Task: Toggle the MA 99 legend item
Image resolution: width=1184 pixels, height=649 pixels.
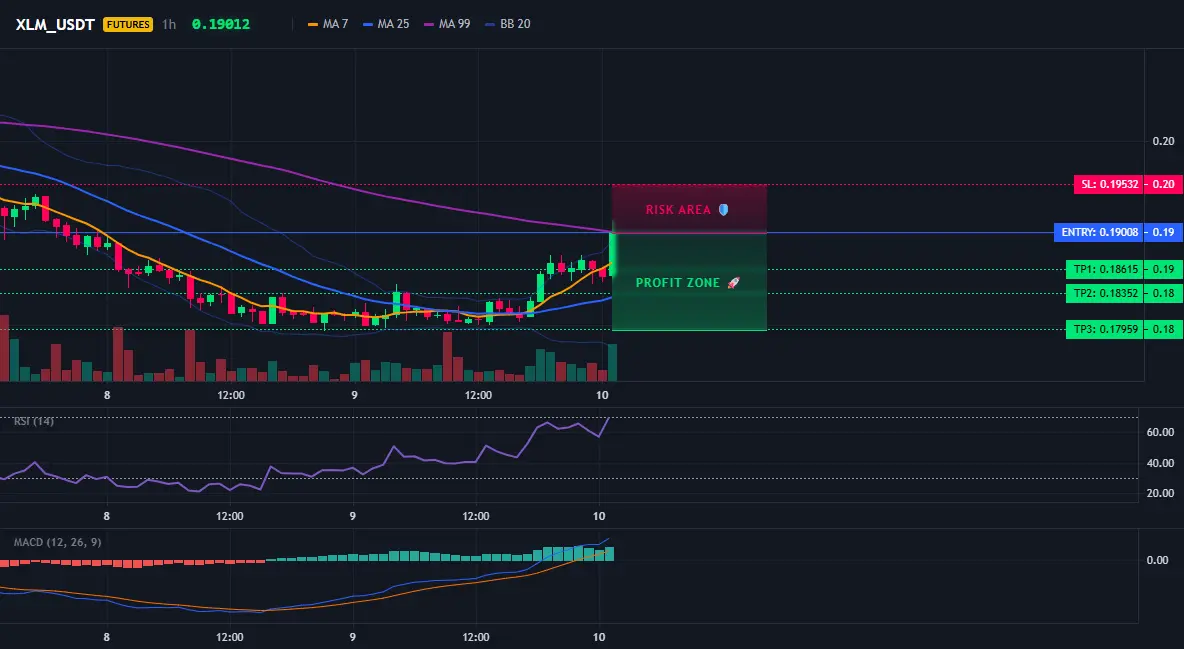Action: click(447, 24)
